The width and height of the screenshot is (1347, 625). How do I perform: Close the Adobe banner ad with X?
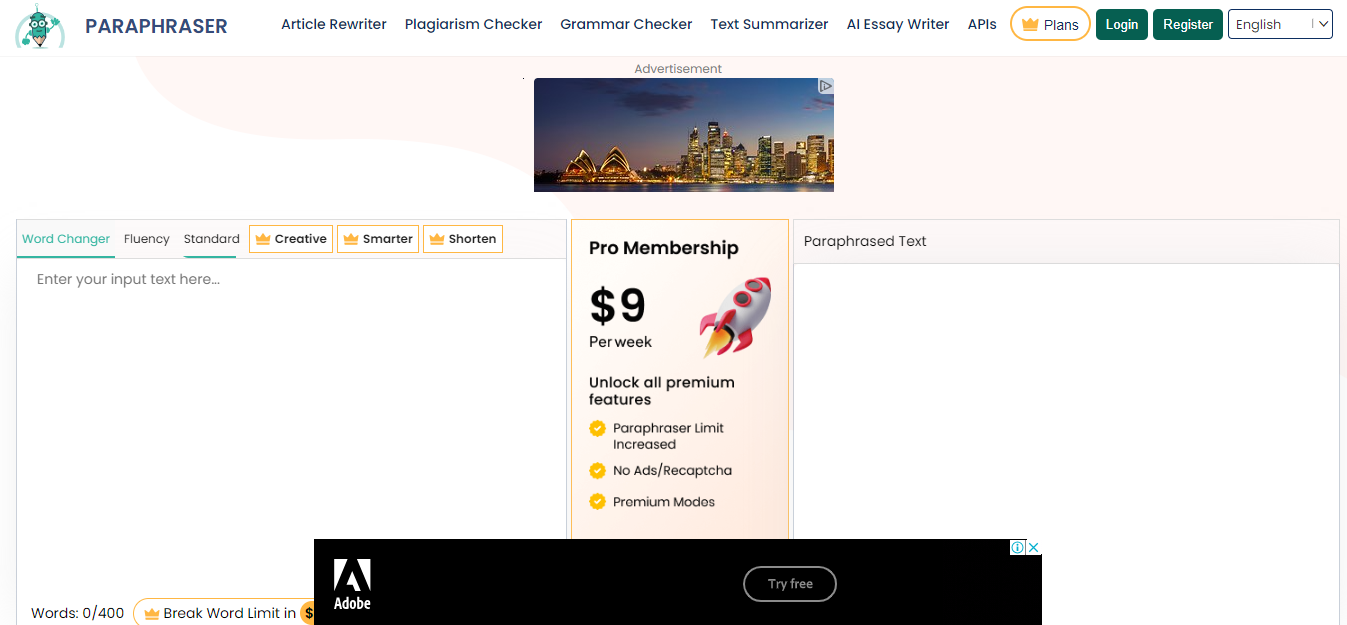[1034, 547]
